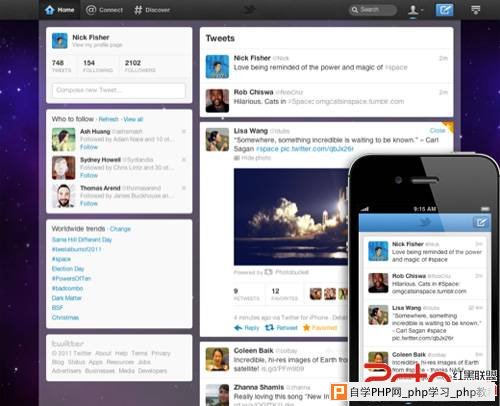Open the Election Day trend
This screenshot has width=500, height=406.
[68, 269]
